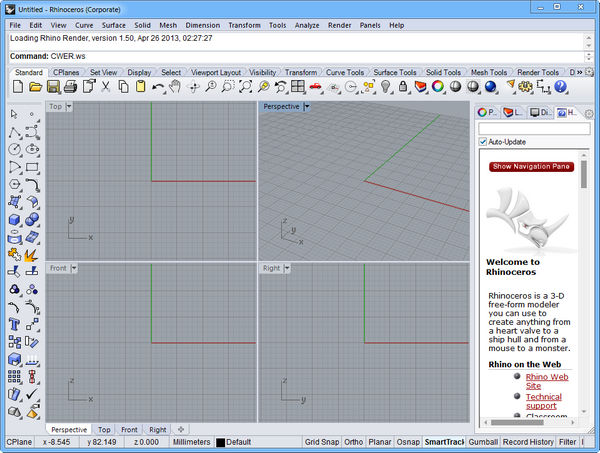This screenshot has width=600, height=453.
Task: Click the Show Navigation Pane button
Action: pyautogui.click(x=531, y=166)
